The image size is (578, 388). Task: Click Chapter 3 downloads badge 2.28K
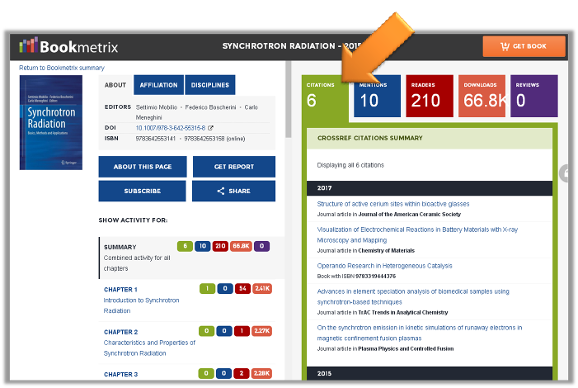point(261,373)
